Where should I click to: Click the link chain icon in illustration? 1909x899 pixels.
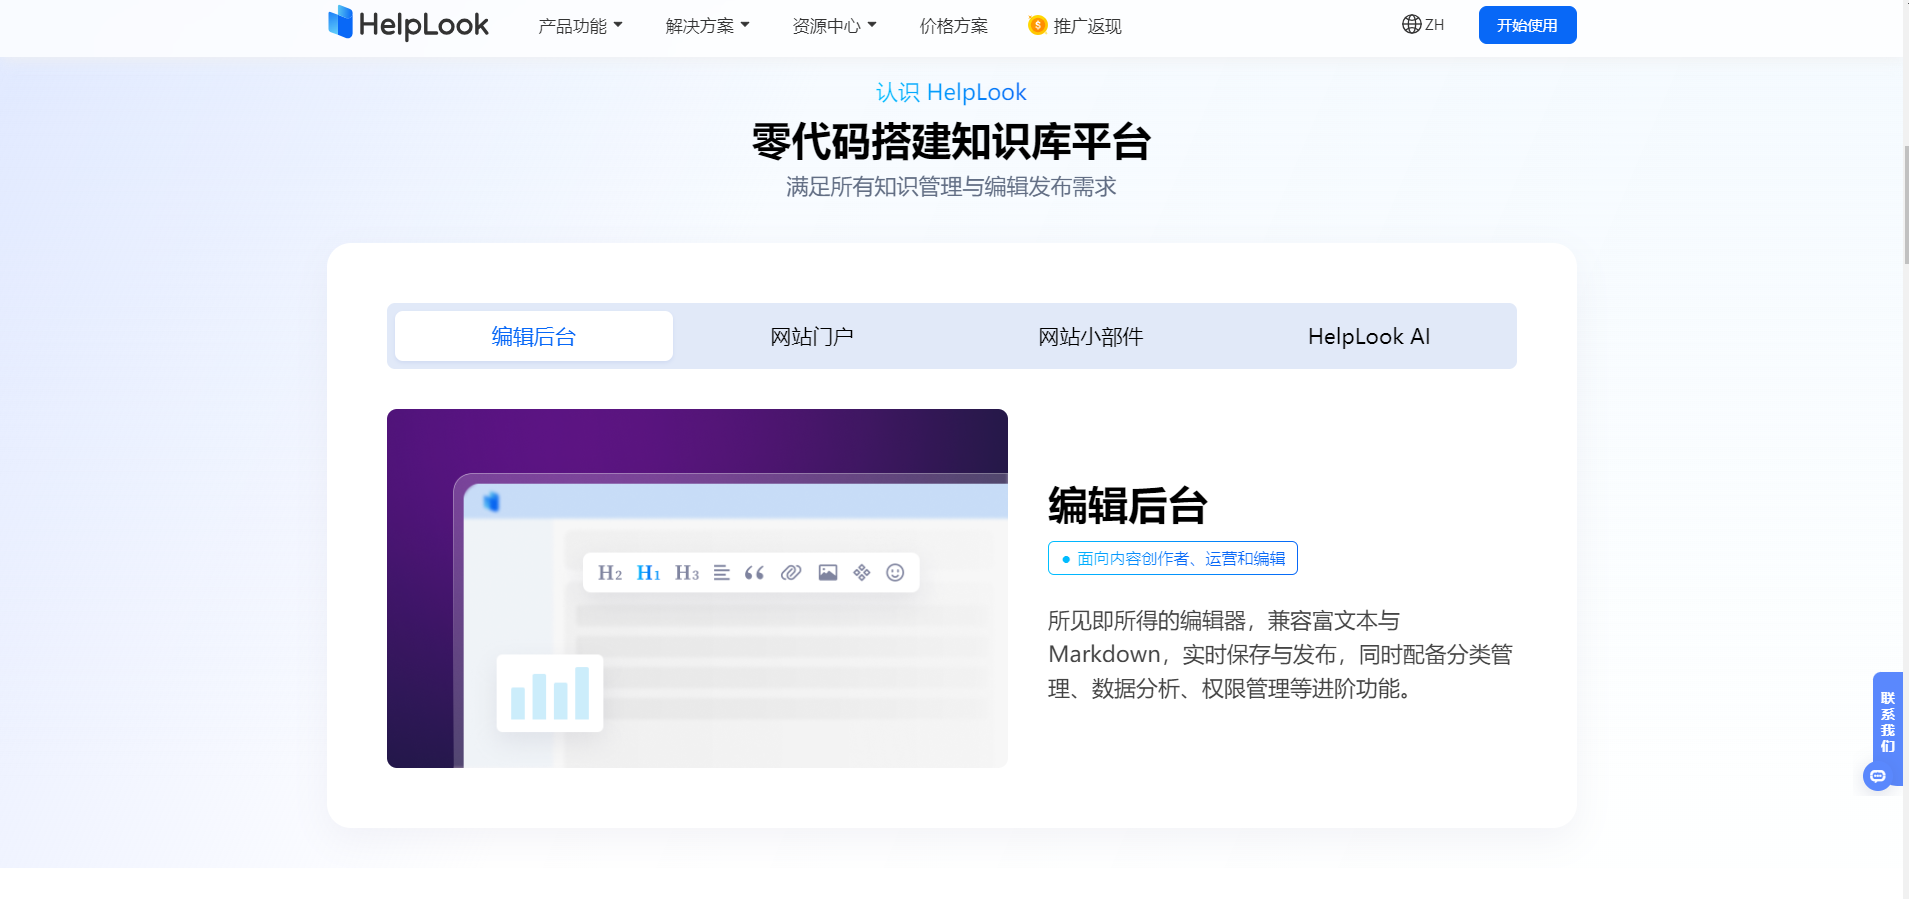point(791,573)
